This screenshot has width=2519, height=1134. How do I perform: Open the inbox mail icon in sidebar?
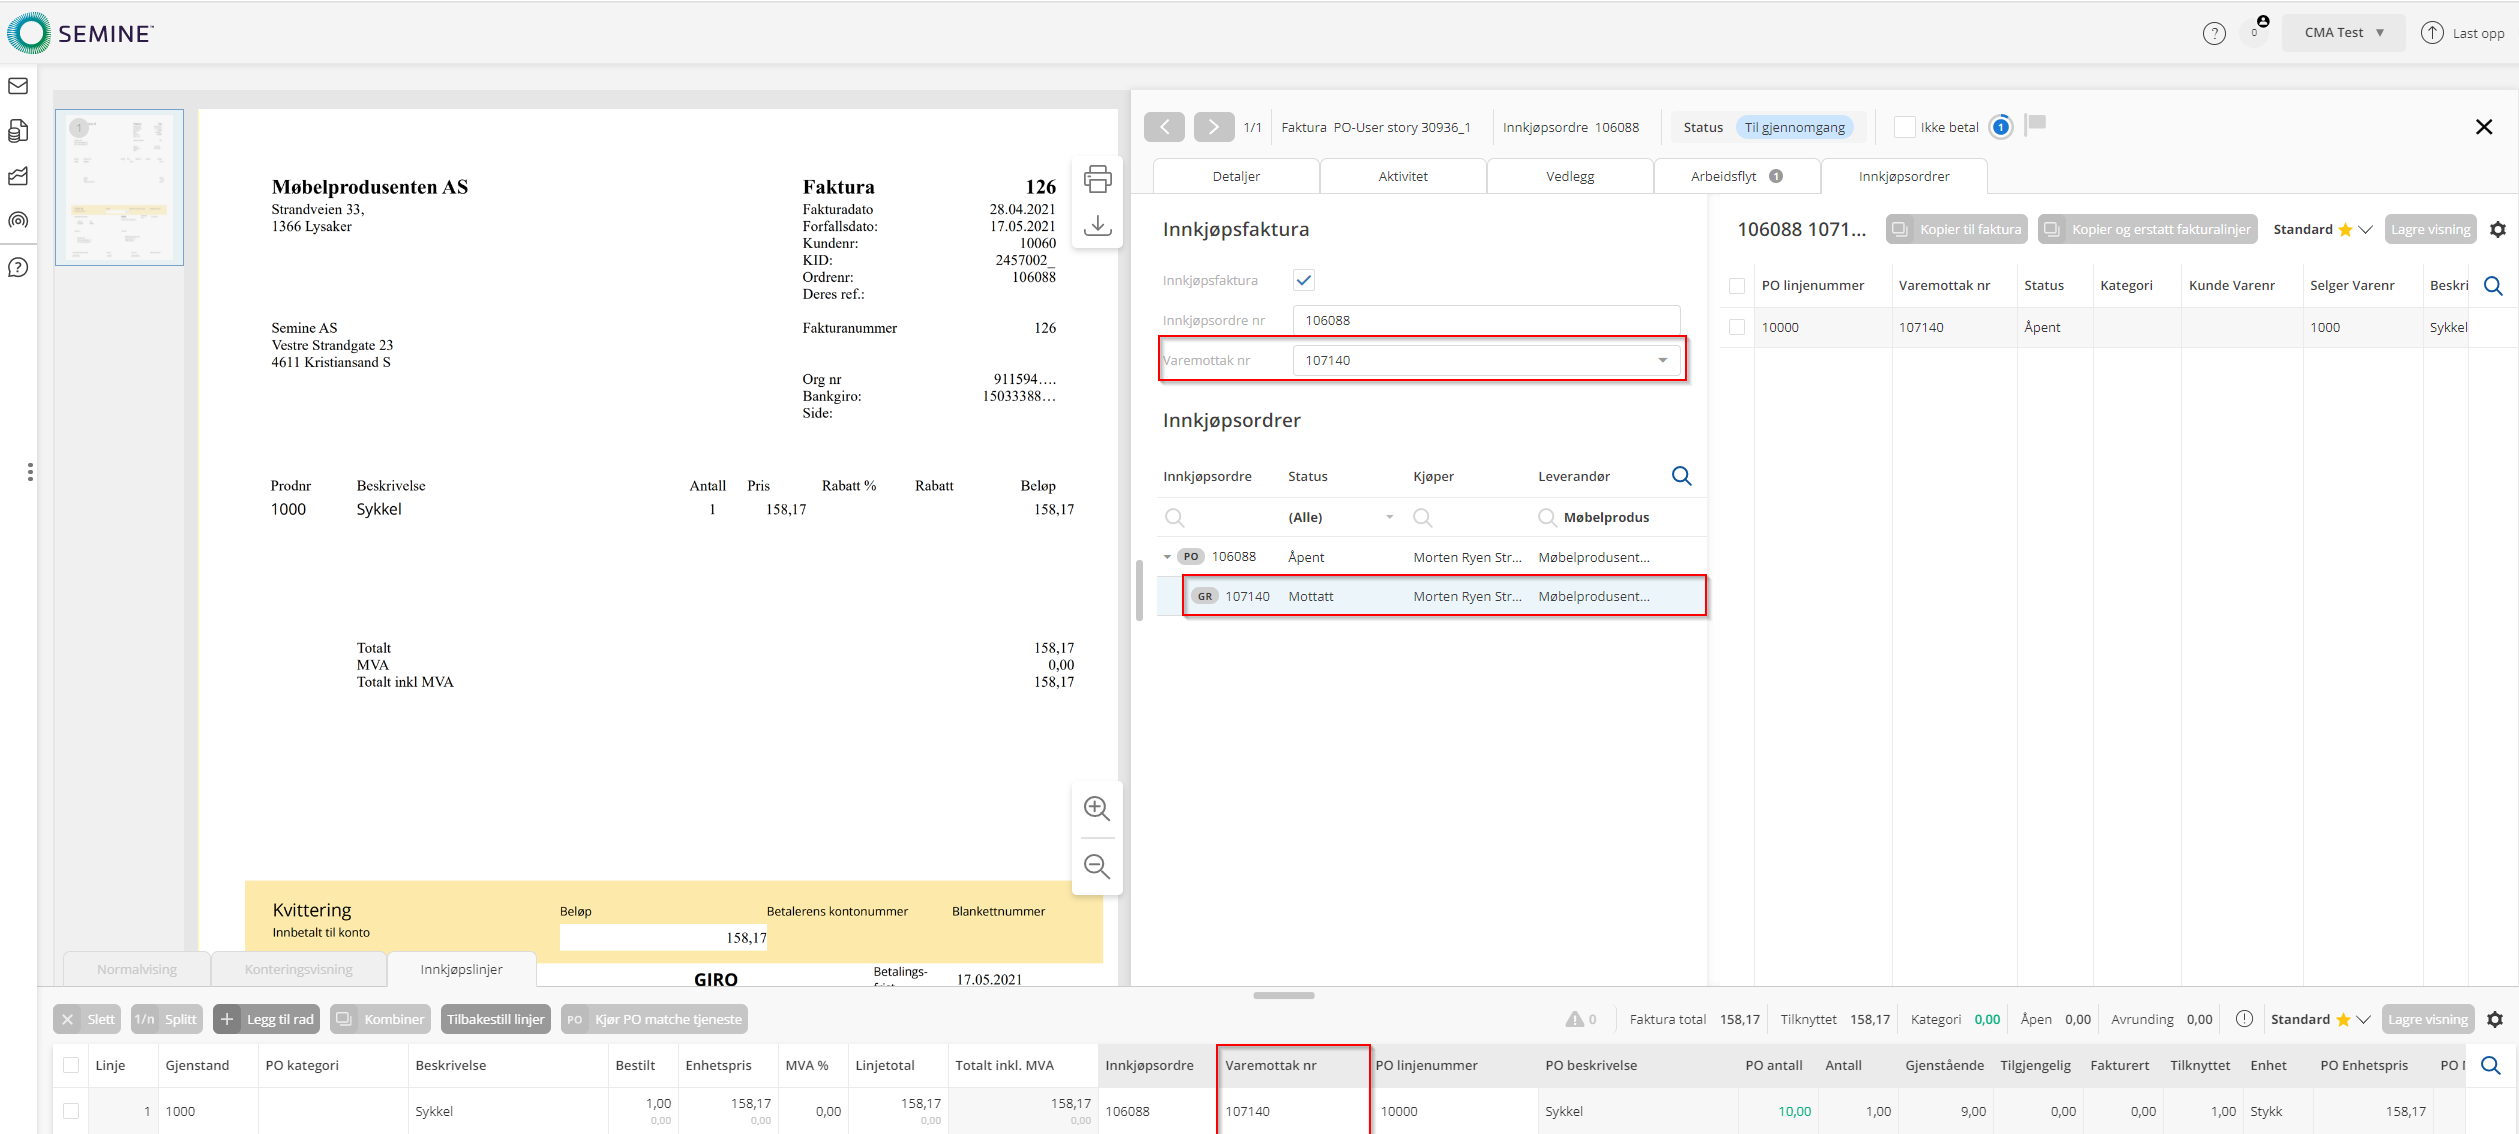pyautogui.click(x=18, y=86)
